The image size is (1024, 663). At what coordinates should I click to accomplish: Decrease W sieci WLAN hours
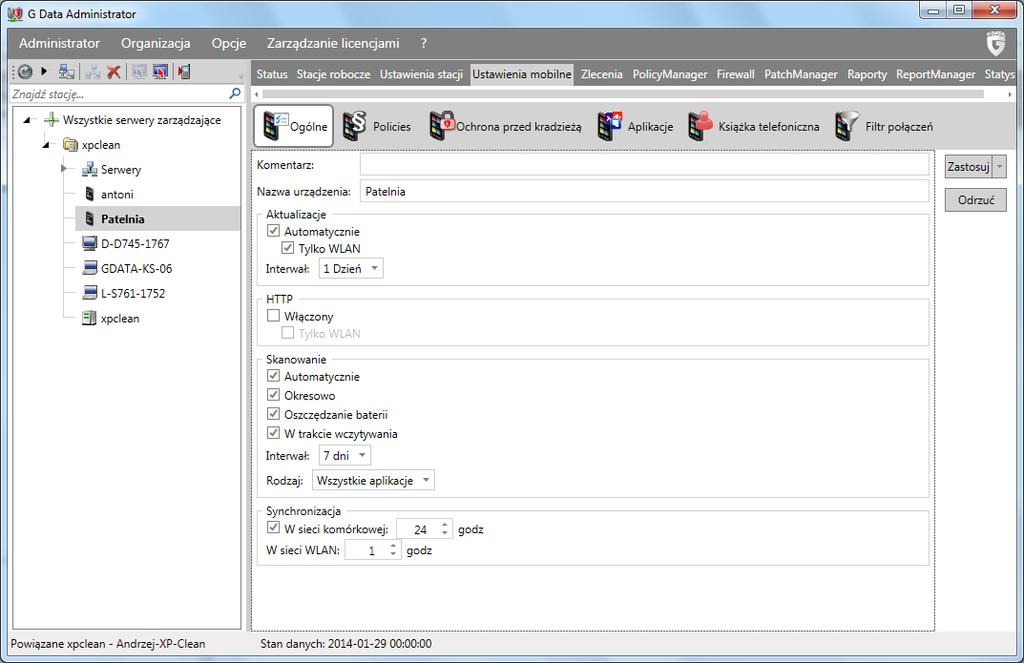coord(393,554)
